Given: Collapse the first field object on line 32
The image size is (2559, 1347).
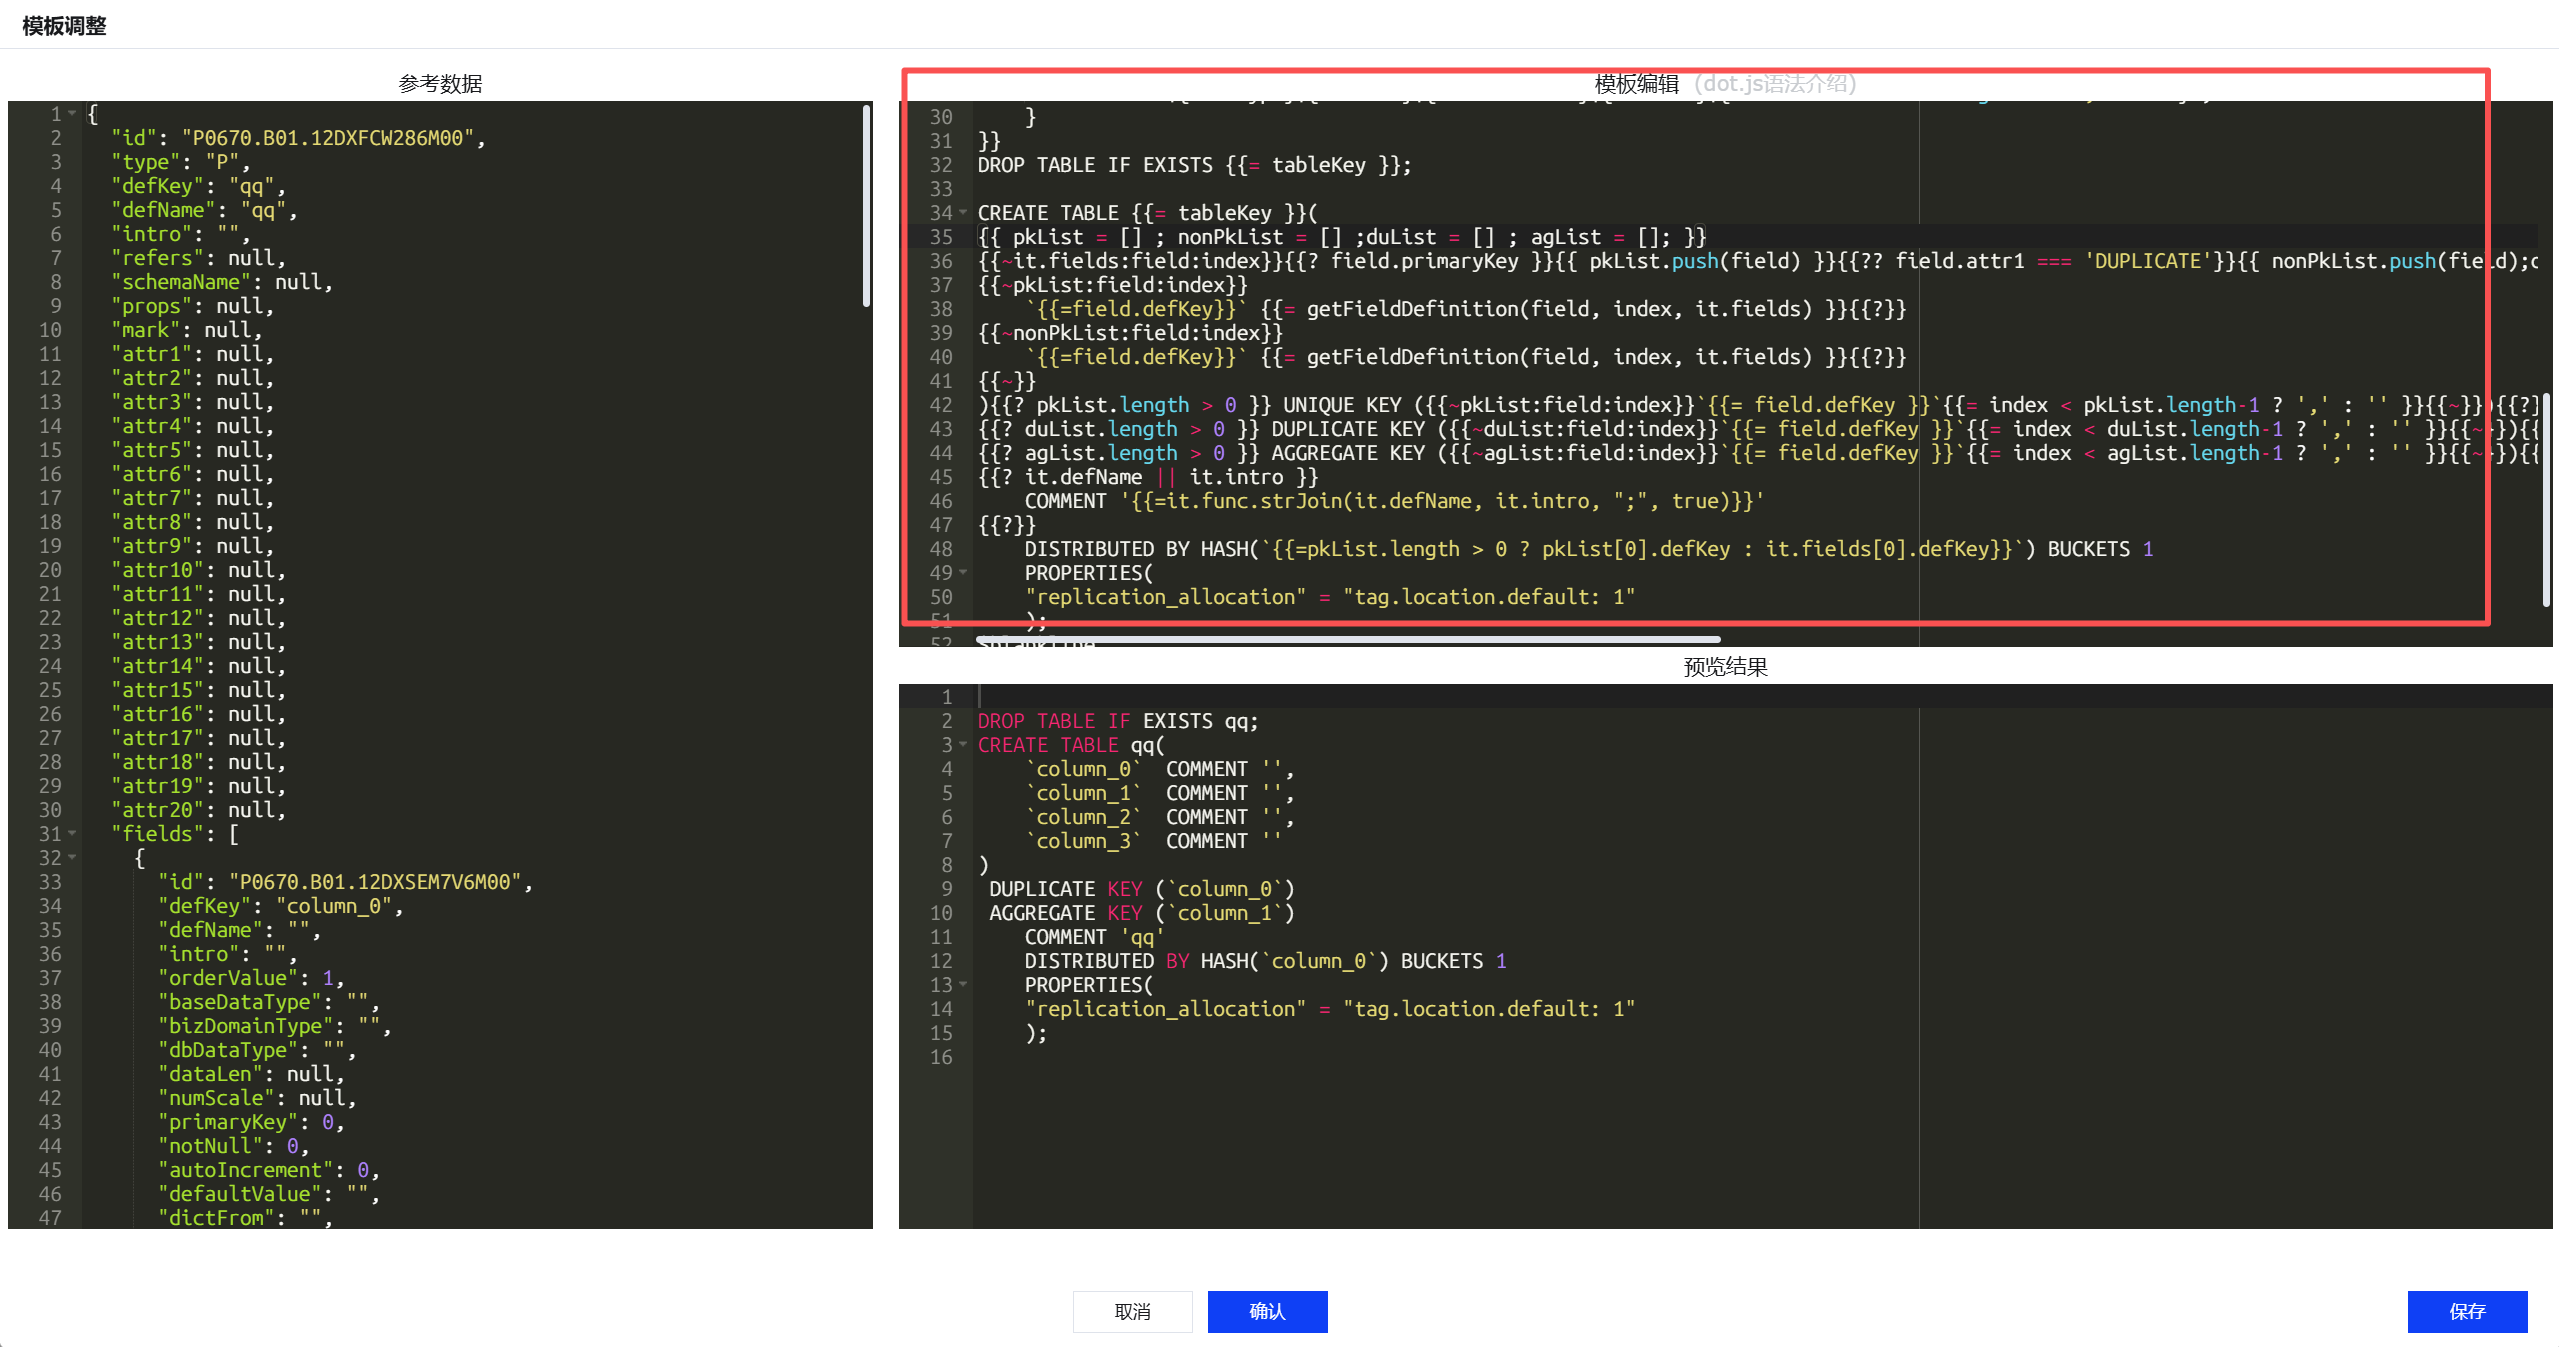Looking at the screenshot, I should (x=72, y=858).
